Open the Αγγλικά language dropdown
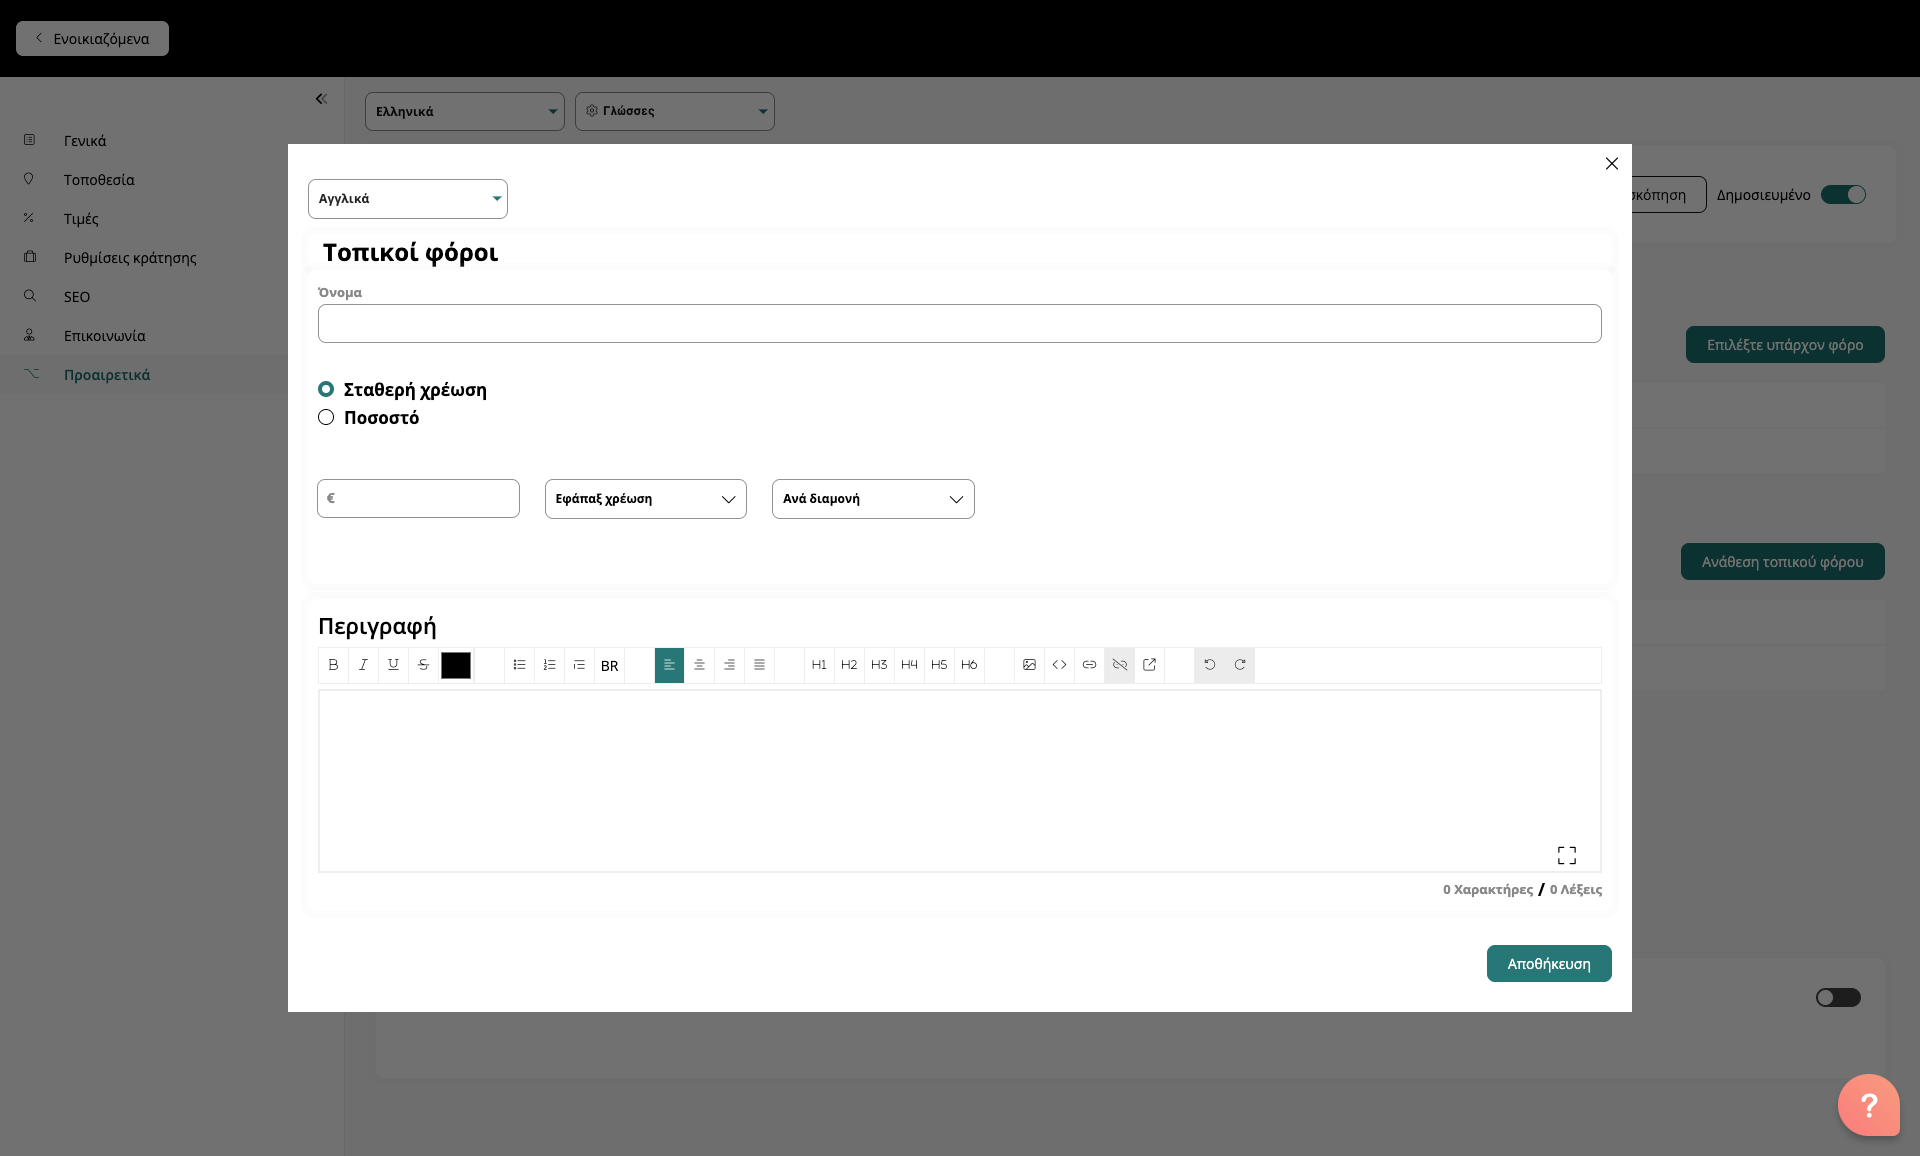This screenshot has height=1156, width=1920. 407,199
